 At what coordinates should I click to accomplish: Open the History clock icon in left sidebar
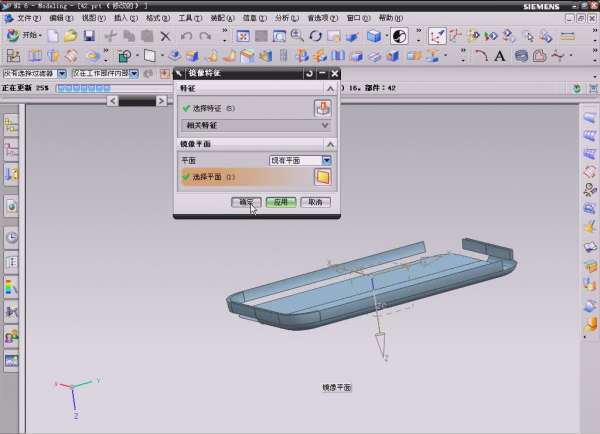(12, 237)
